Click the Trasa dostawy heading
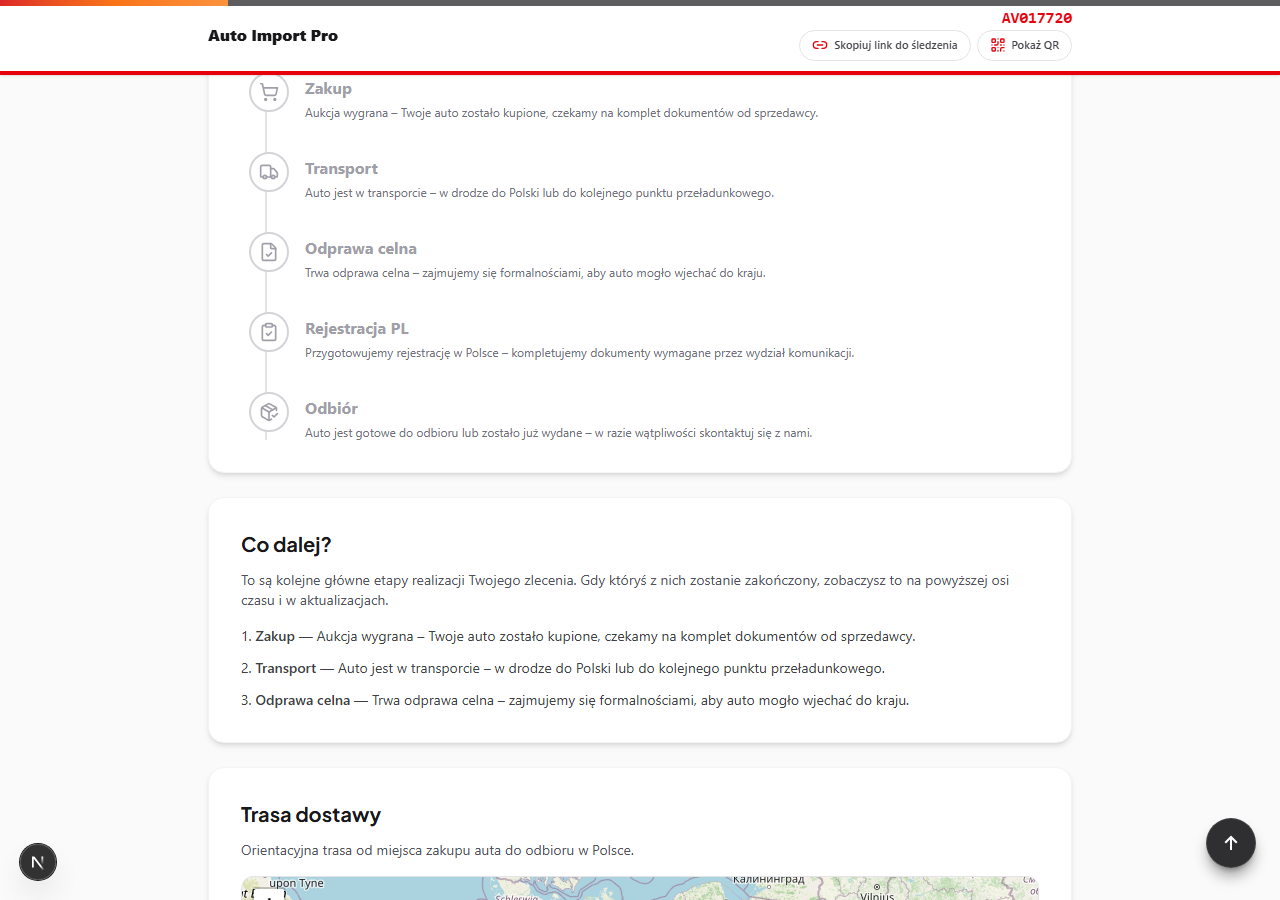 point(311,815)
